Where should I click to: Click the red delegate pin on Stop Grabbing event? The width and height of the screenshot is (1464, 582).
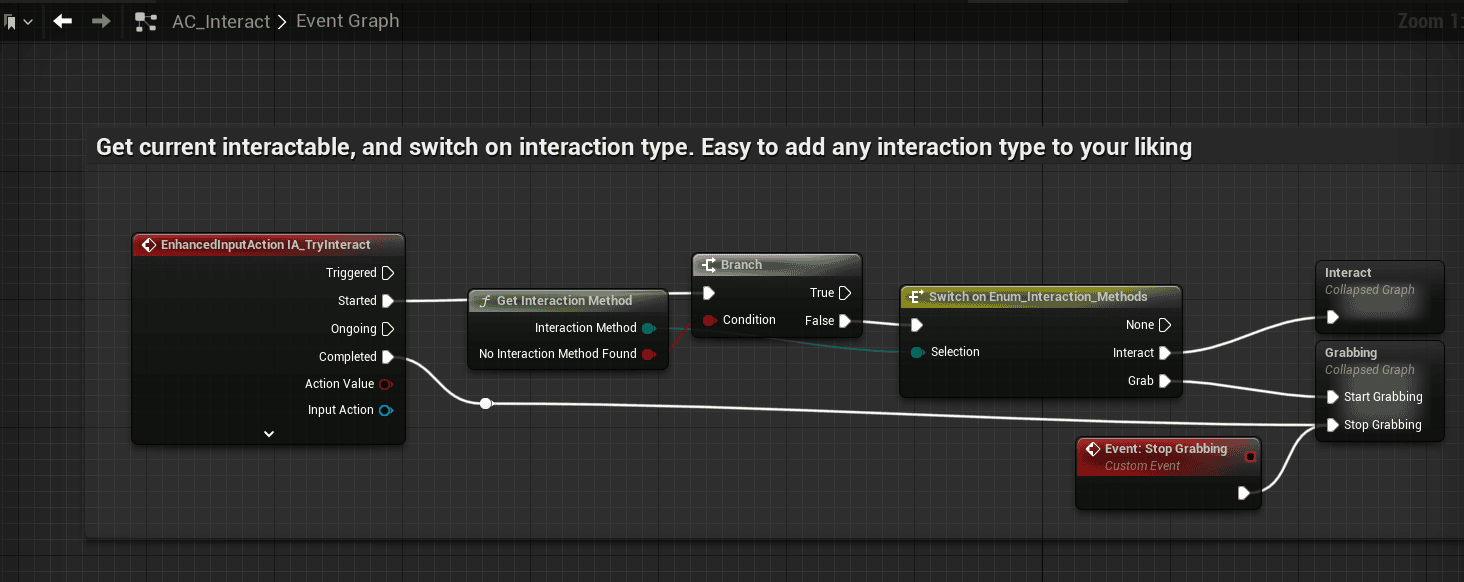click(x=1250, y=457)
